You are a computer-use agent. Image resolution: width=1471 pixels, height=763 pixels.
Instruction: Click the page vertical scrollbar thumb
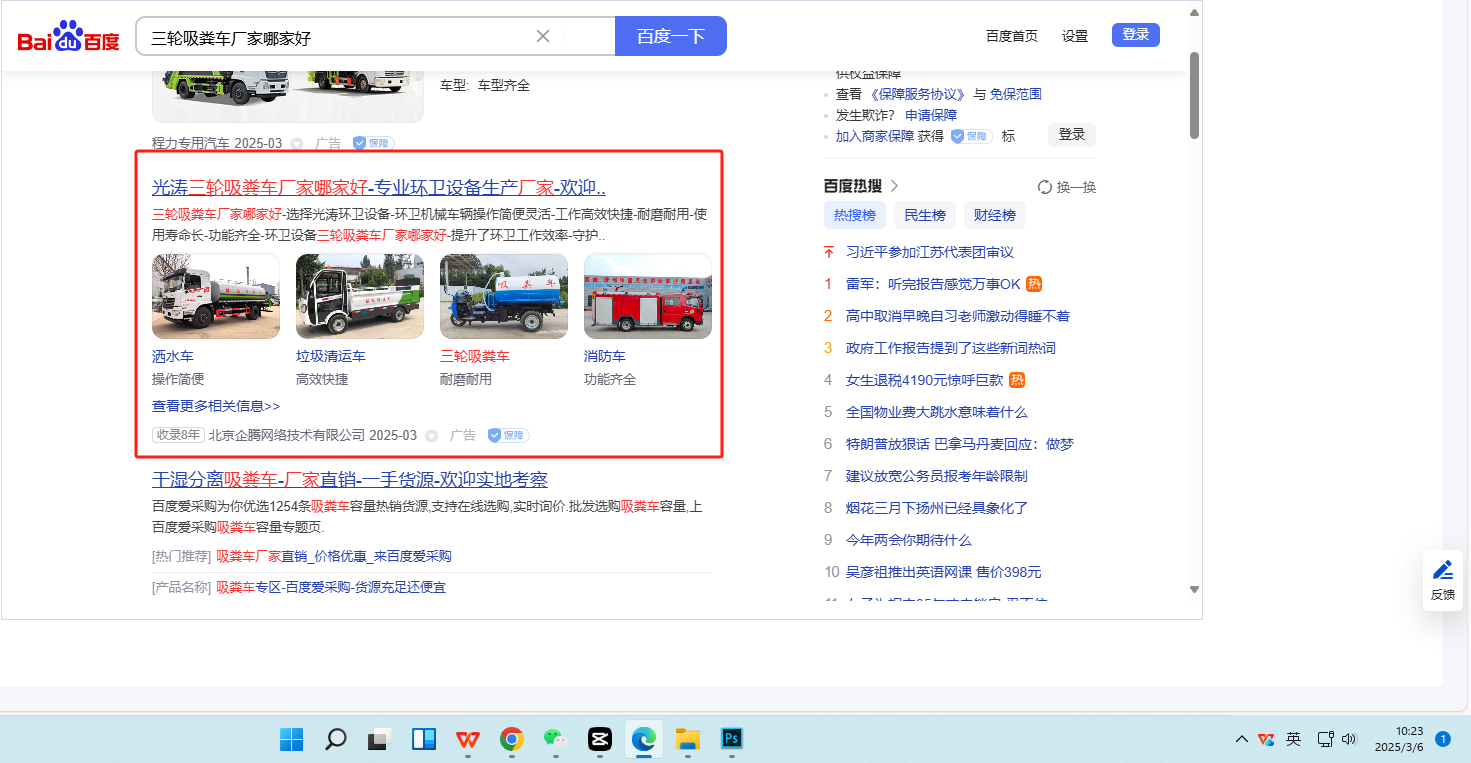coord(1194,95)
